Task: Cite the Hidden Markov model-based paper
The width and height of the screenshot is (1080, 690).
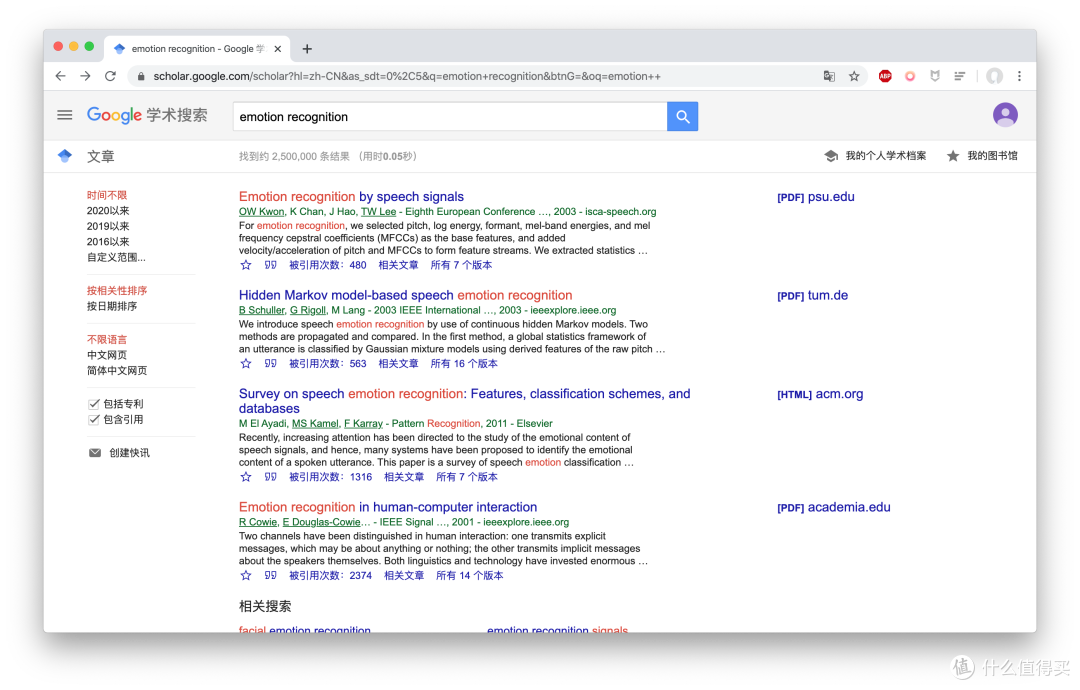Action: pos(271,364)
